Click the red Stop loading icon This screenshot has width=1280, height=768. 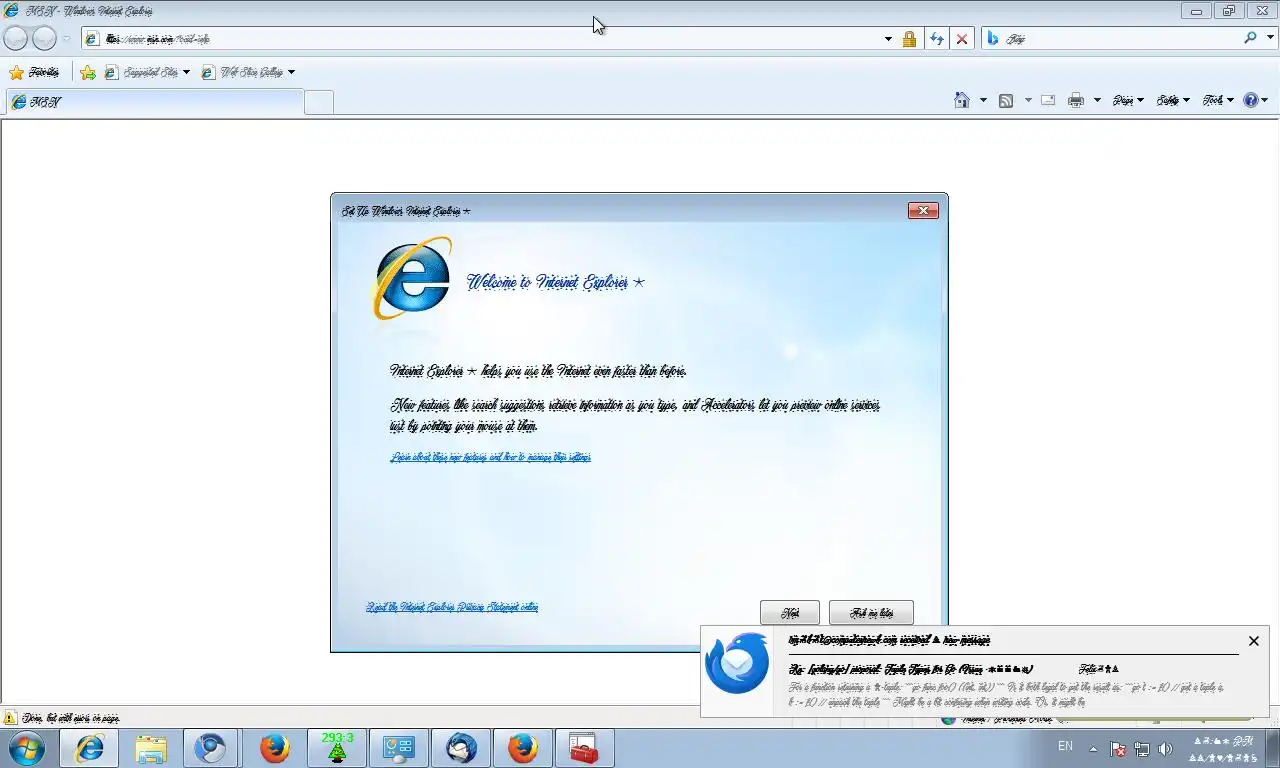(962, 39)
